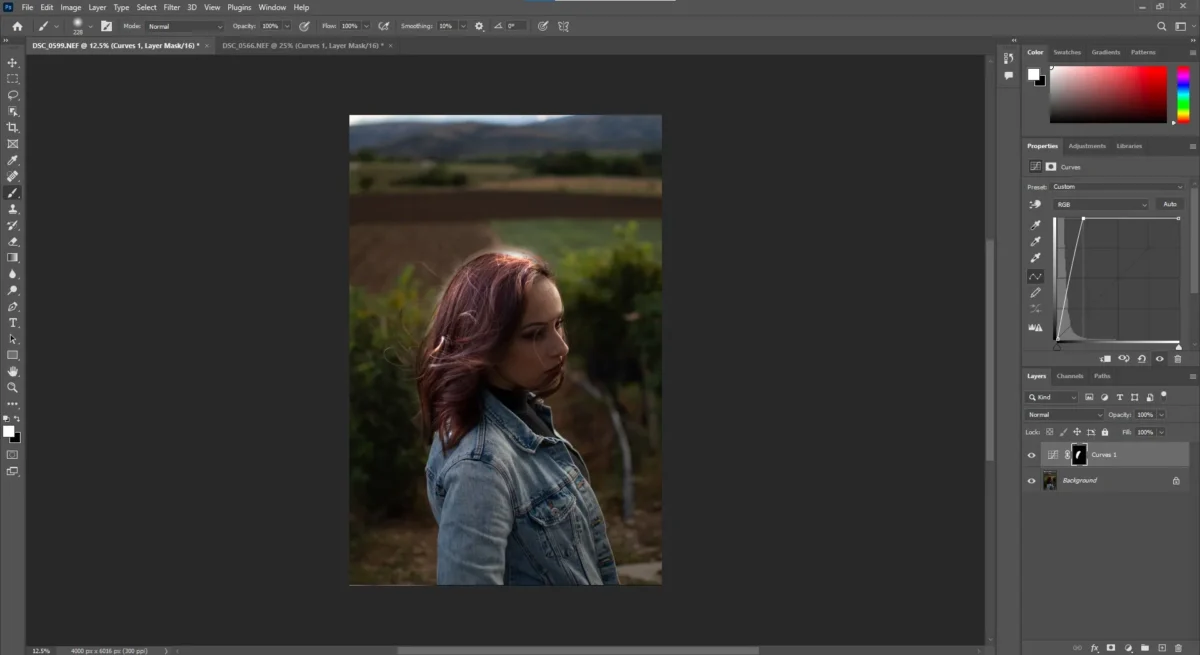Select the Zoom tool
Viewport: 1200px width, 655px height.
(13, 387)
